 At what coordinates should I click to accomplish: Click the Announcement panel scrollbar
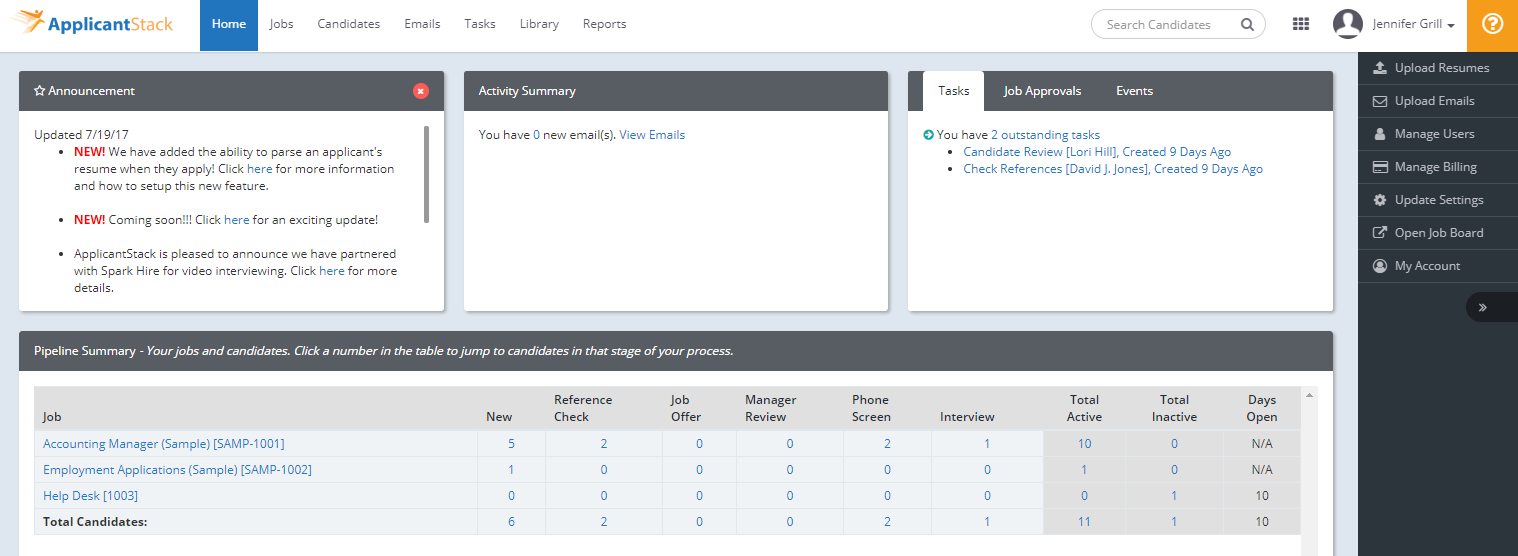[x=427, y=174]
